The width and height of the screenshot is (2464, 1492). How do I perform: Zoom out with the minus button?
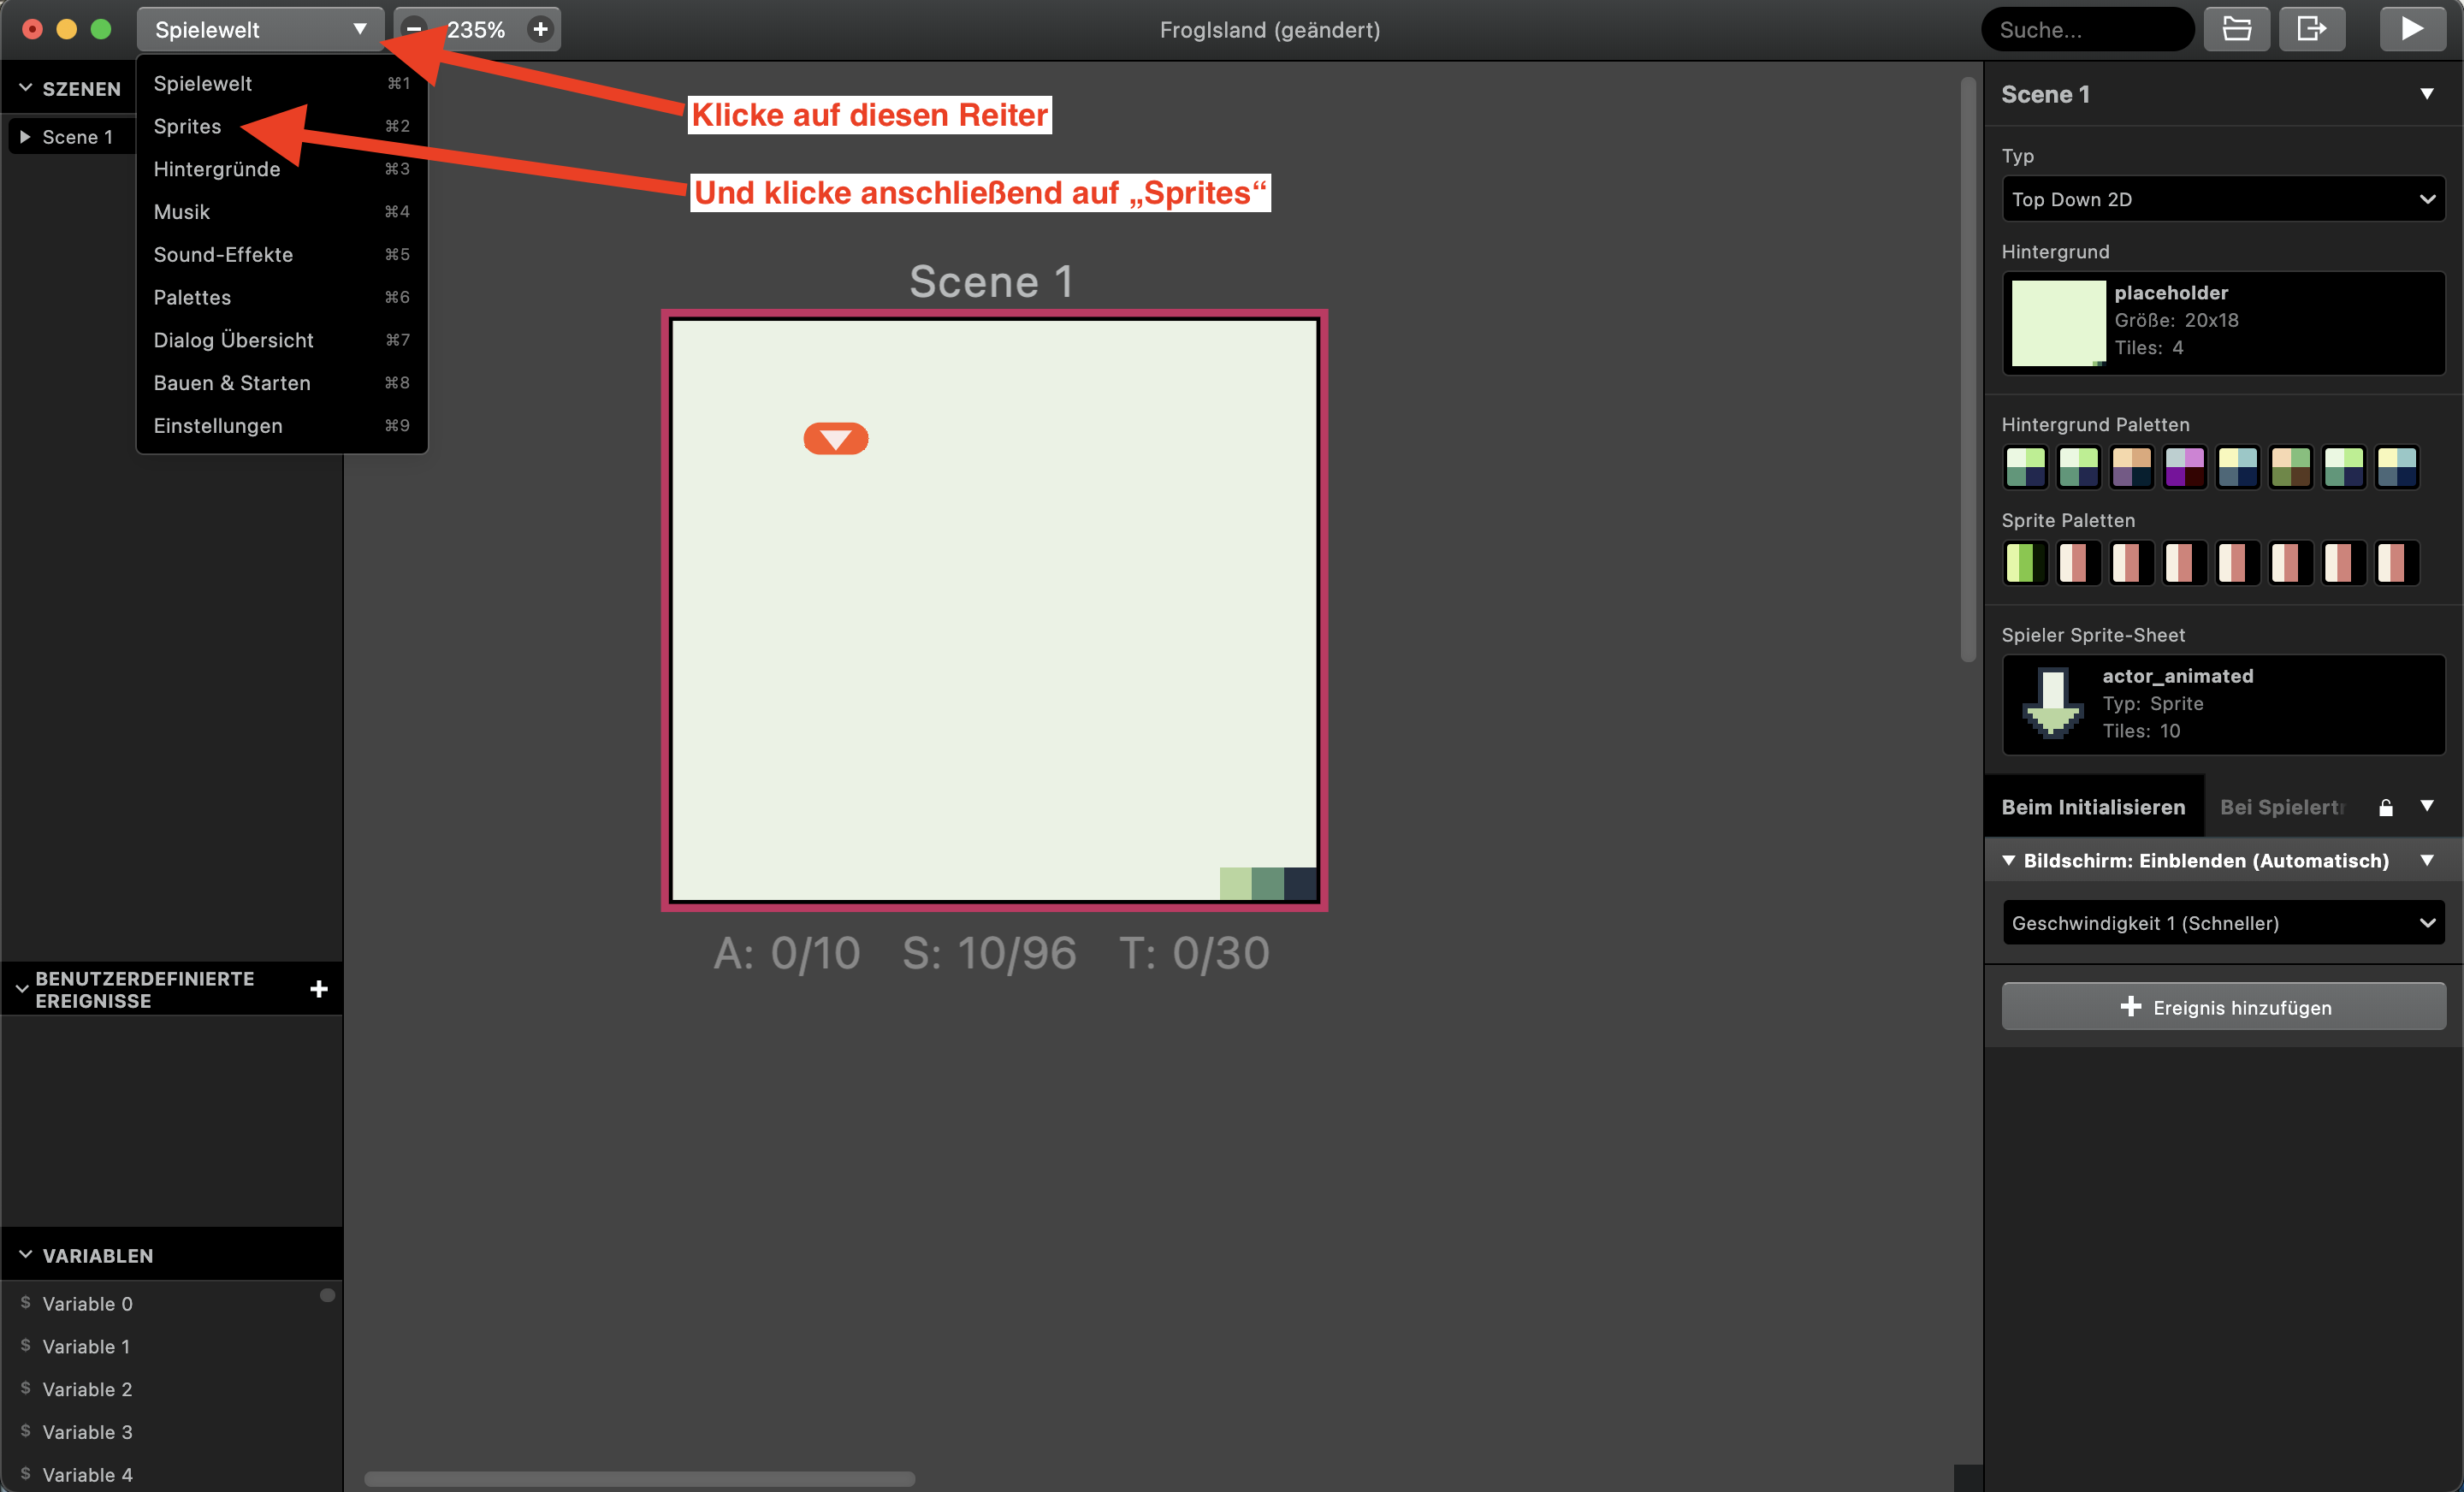[413, 29]
